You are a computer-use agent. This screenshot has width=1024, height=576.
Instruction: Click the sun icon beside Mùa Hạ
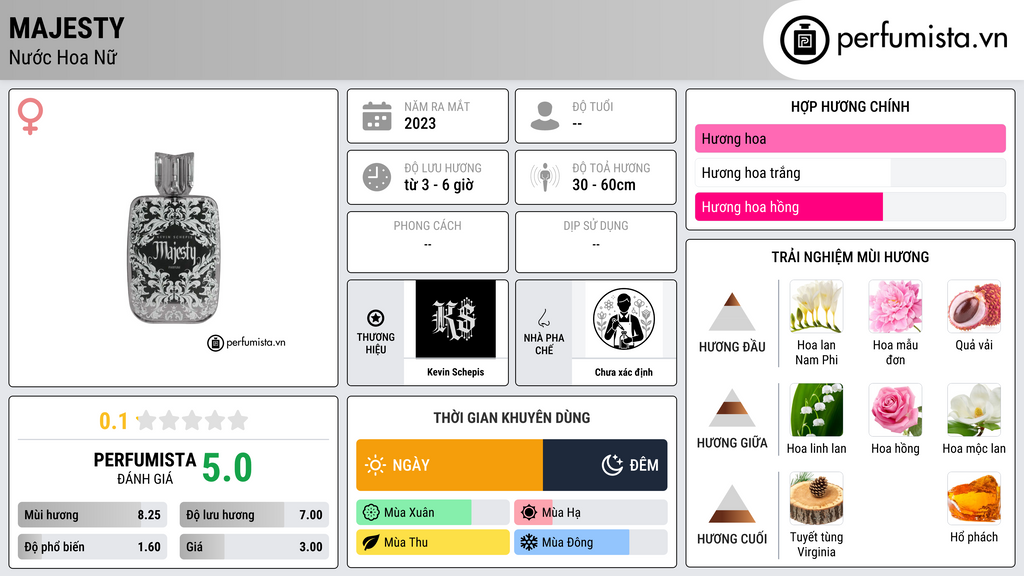[x=529, y=513]
